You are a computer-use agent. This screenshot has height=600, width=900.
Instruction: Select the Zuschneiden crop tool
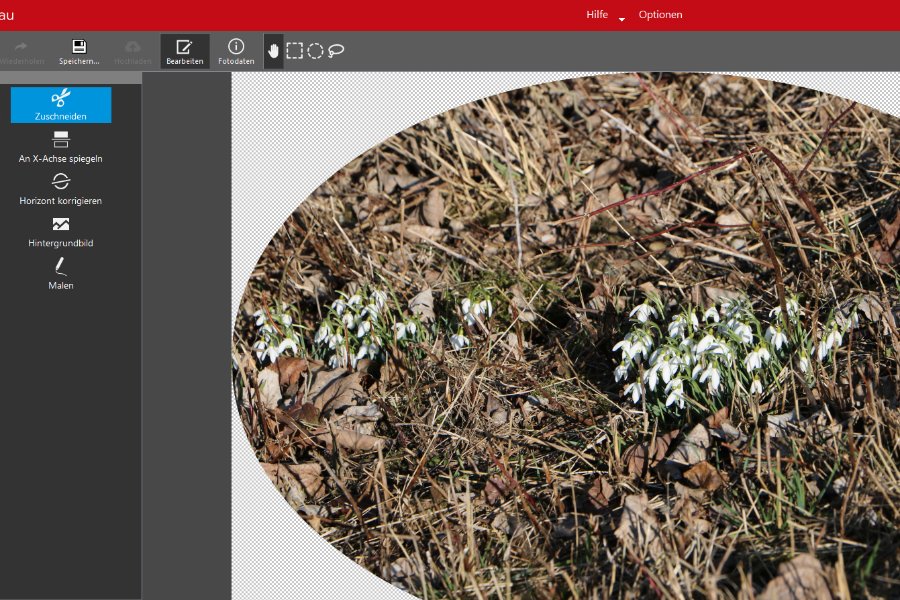61,105
